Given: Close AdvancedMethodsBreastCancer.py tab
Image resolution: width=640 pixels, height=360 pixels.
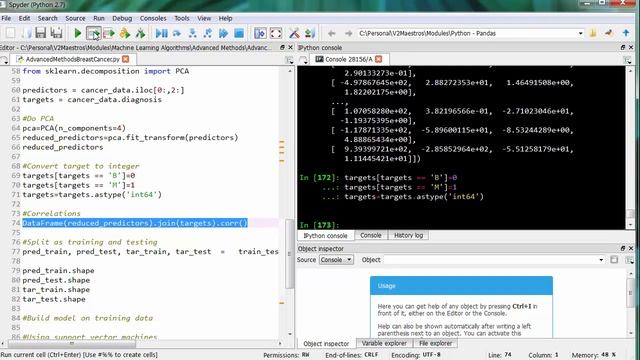Looking at the screenshot, I should (126, 60).
